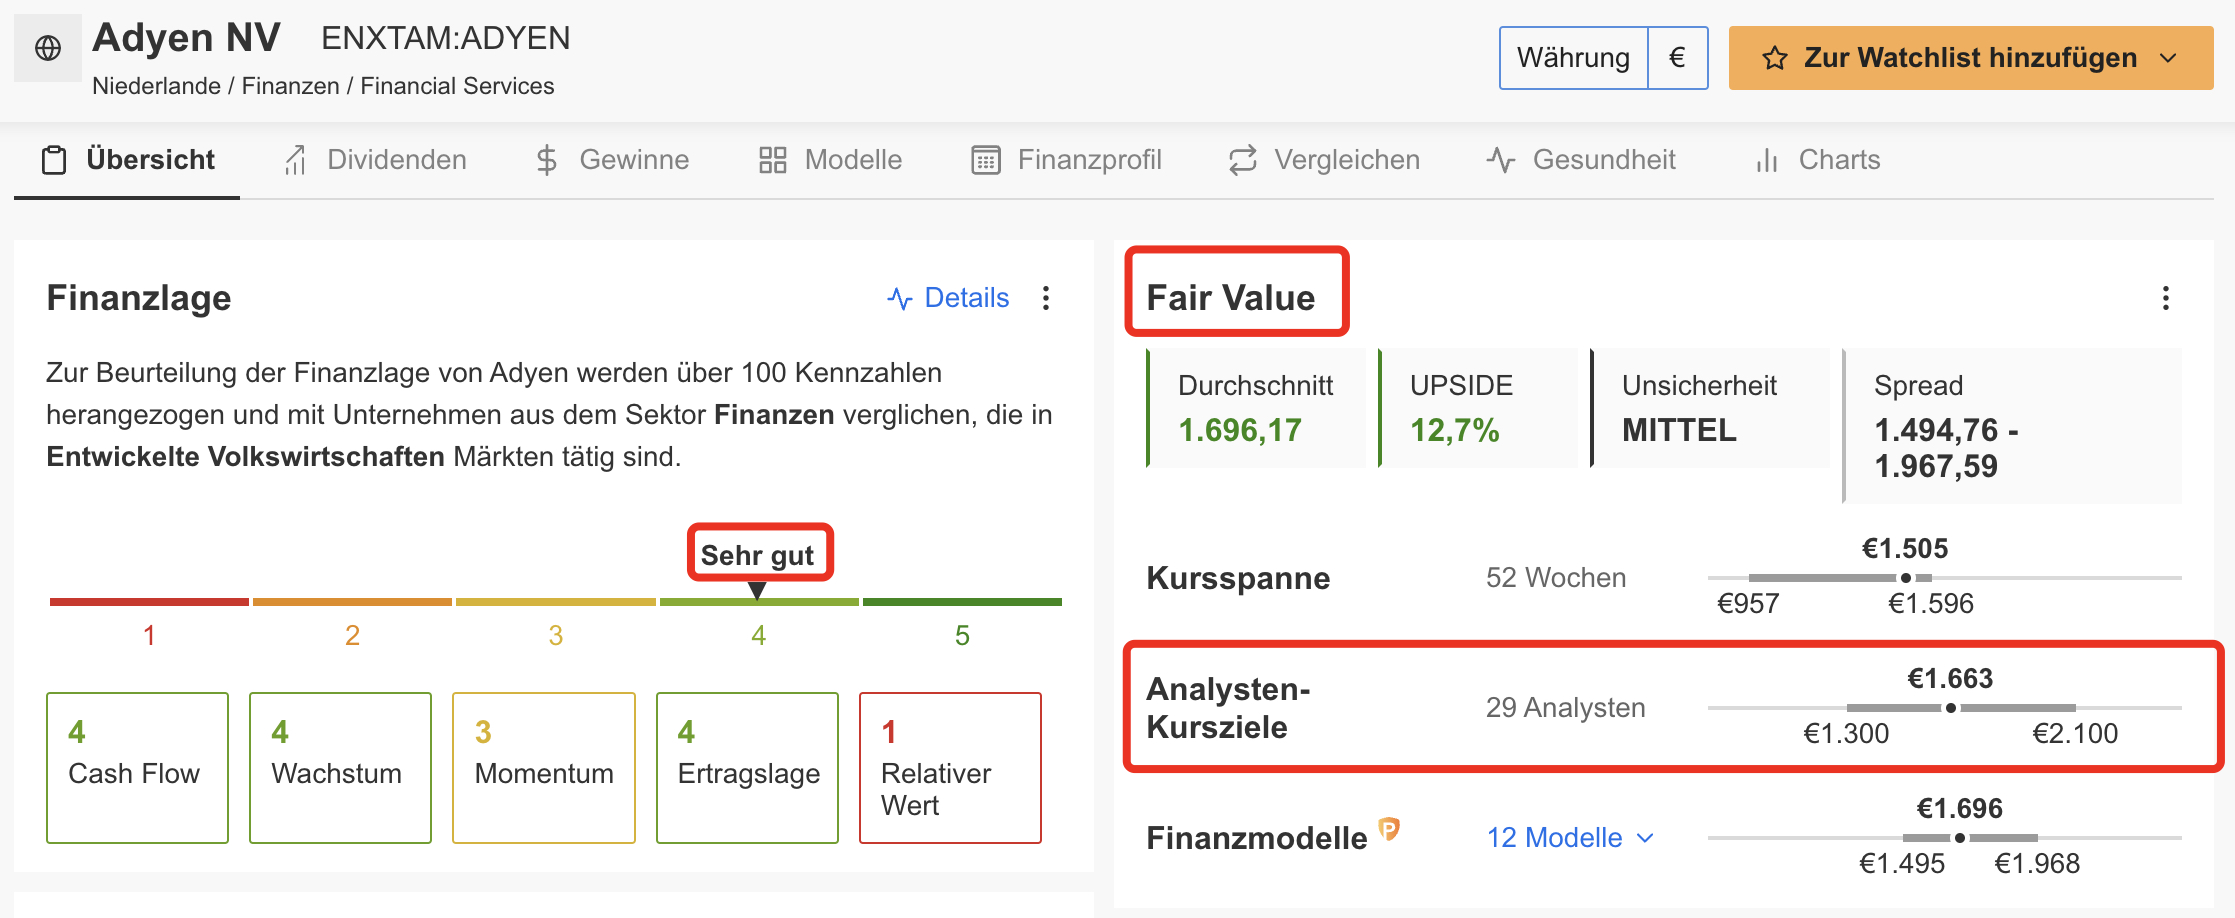2235x918 pixels.
Task: Click the Ertragslage score card
Action: click(x=747, y=768)
